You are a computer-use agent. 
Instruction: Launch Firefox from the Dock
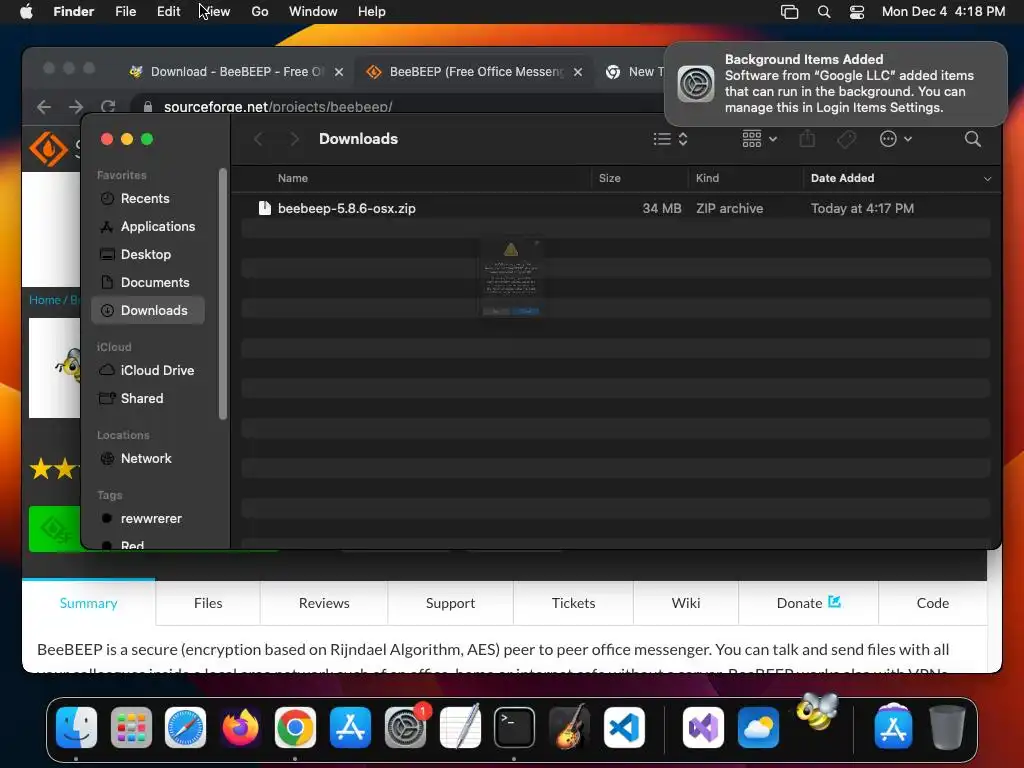[x=240, y=727]
